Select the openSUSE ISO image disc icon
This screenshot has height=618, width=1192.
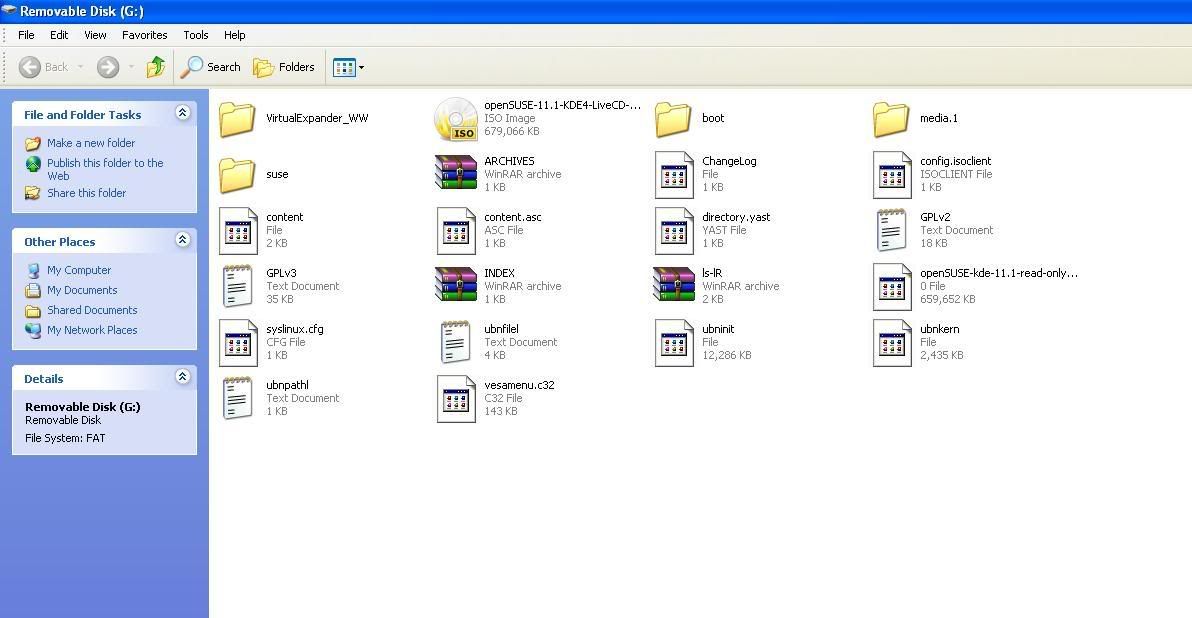pyautogui.click(x=455, y=119)
